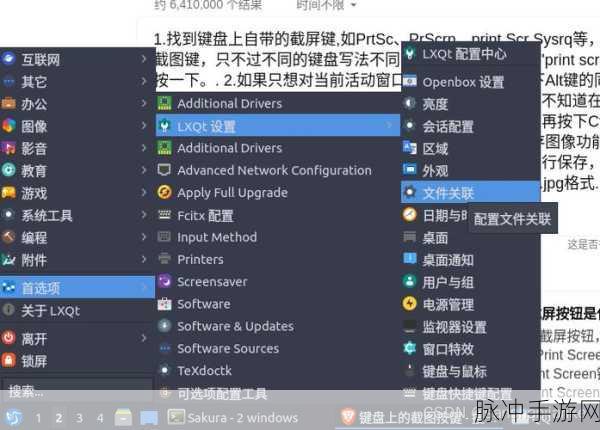Expand the 互联网 submenu arrow
This screenshot has width=600, height=430.
coord(144,59)
